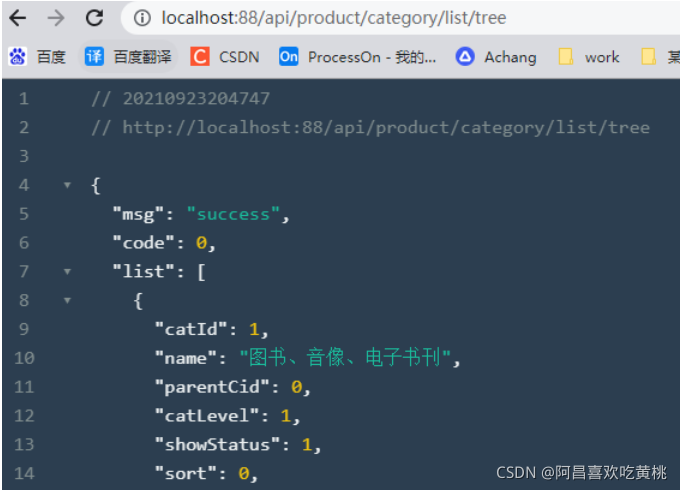
Task: Click the yellow folder icon beside work
Action: pos(566,57)
